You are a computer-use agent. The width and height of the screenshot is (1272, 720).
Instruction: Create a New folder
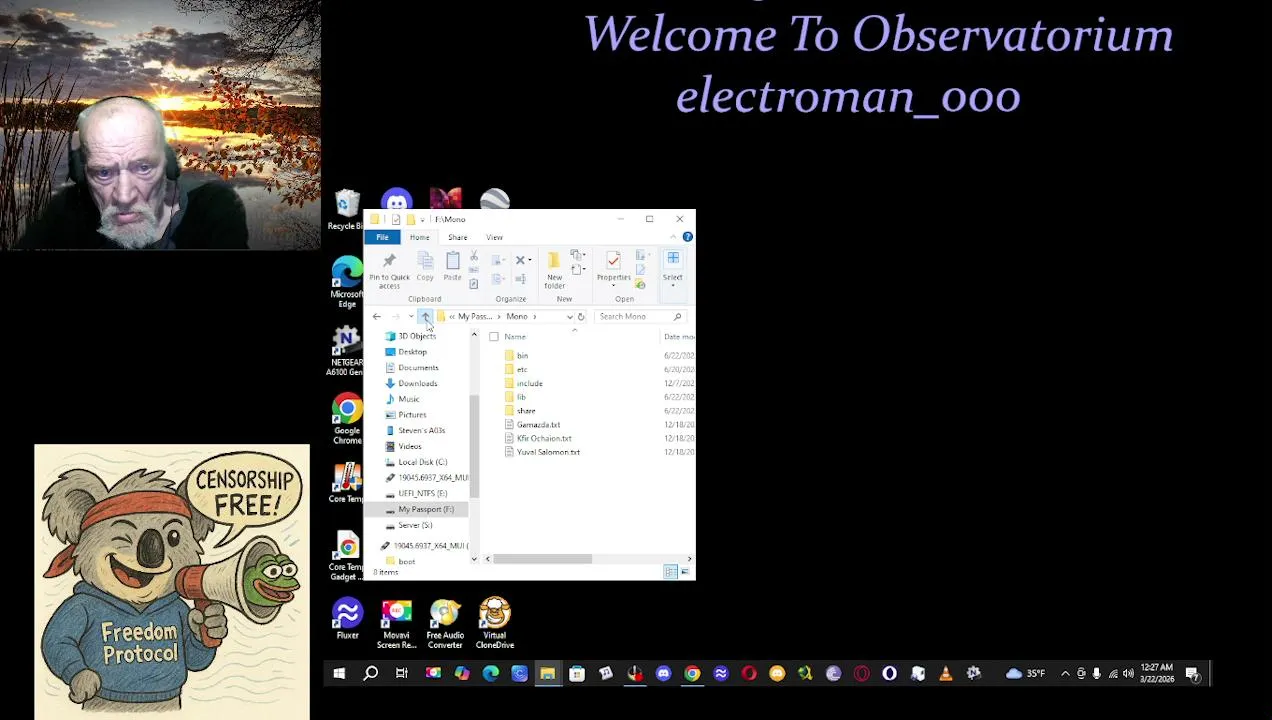coord(554,270)
